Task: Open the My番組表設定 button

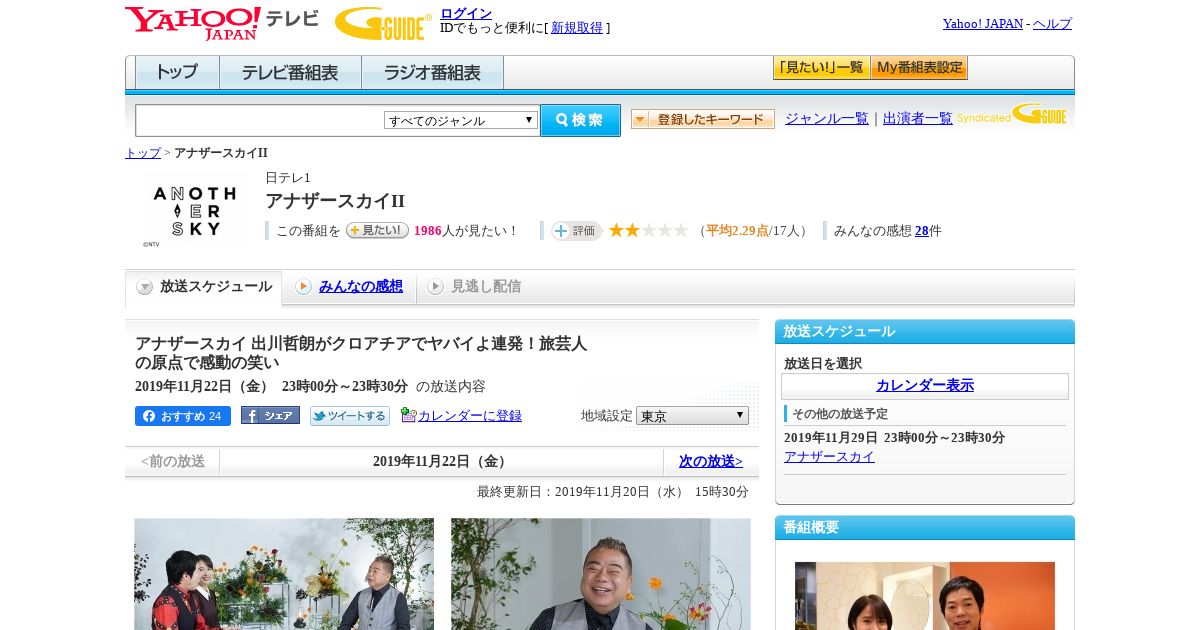Action: point(919,68)
